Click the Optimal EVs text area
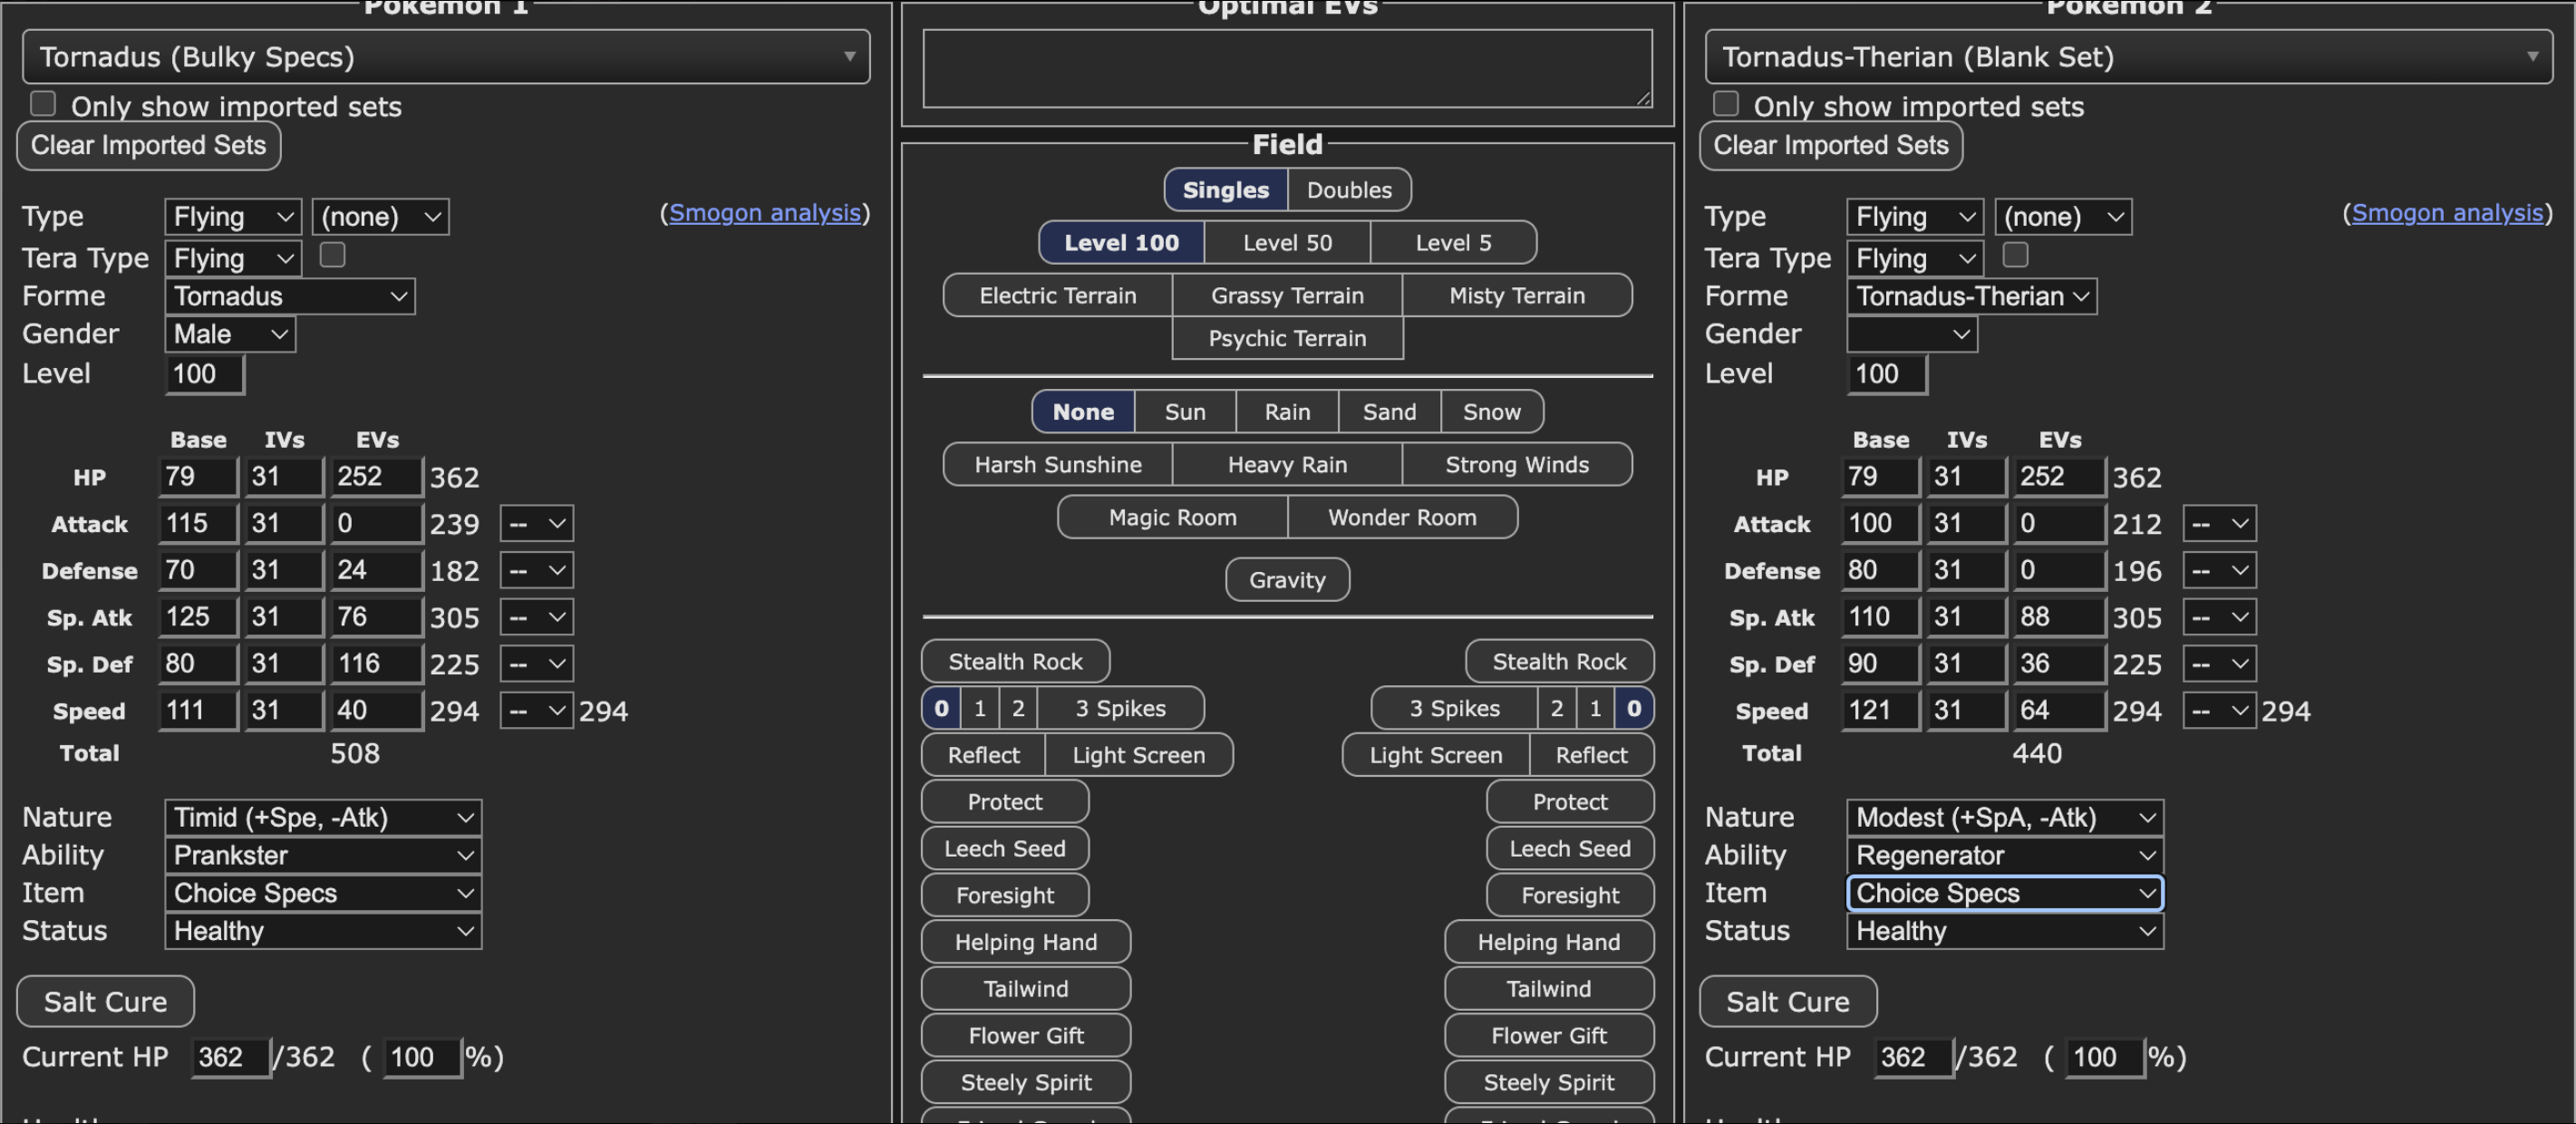This screenshot has height=1124, width=2576. click(1287, 68)
